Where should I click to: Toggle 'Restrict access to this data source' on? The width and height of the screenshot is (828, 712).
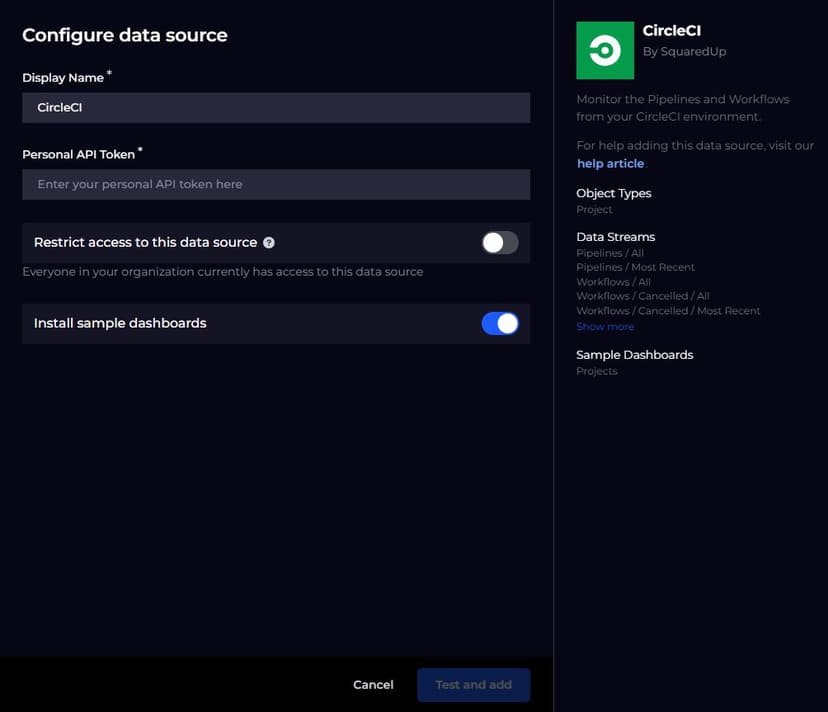tap(498, 242)
